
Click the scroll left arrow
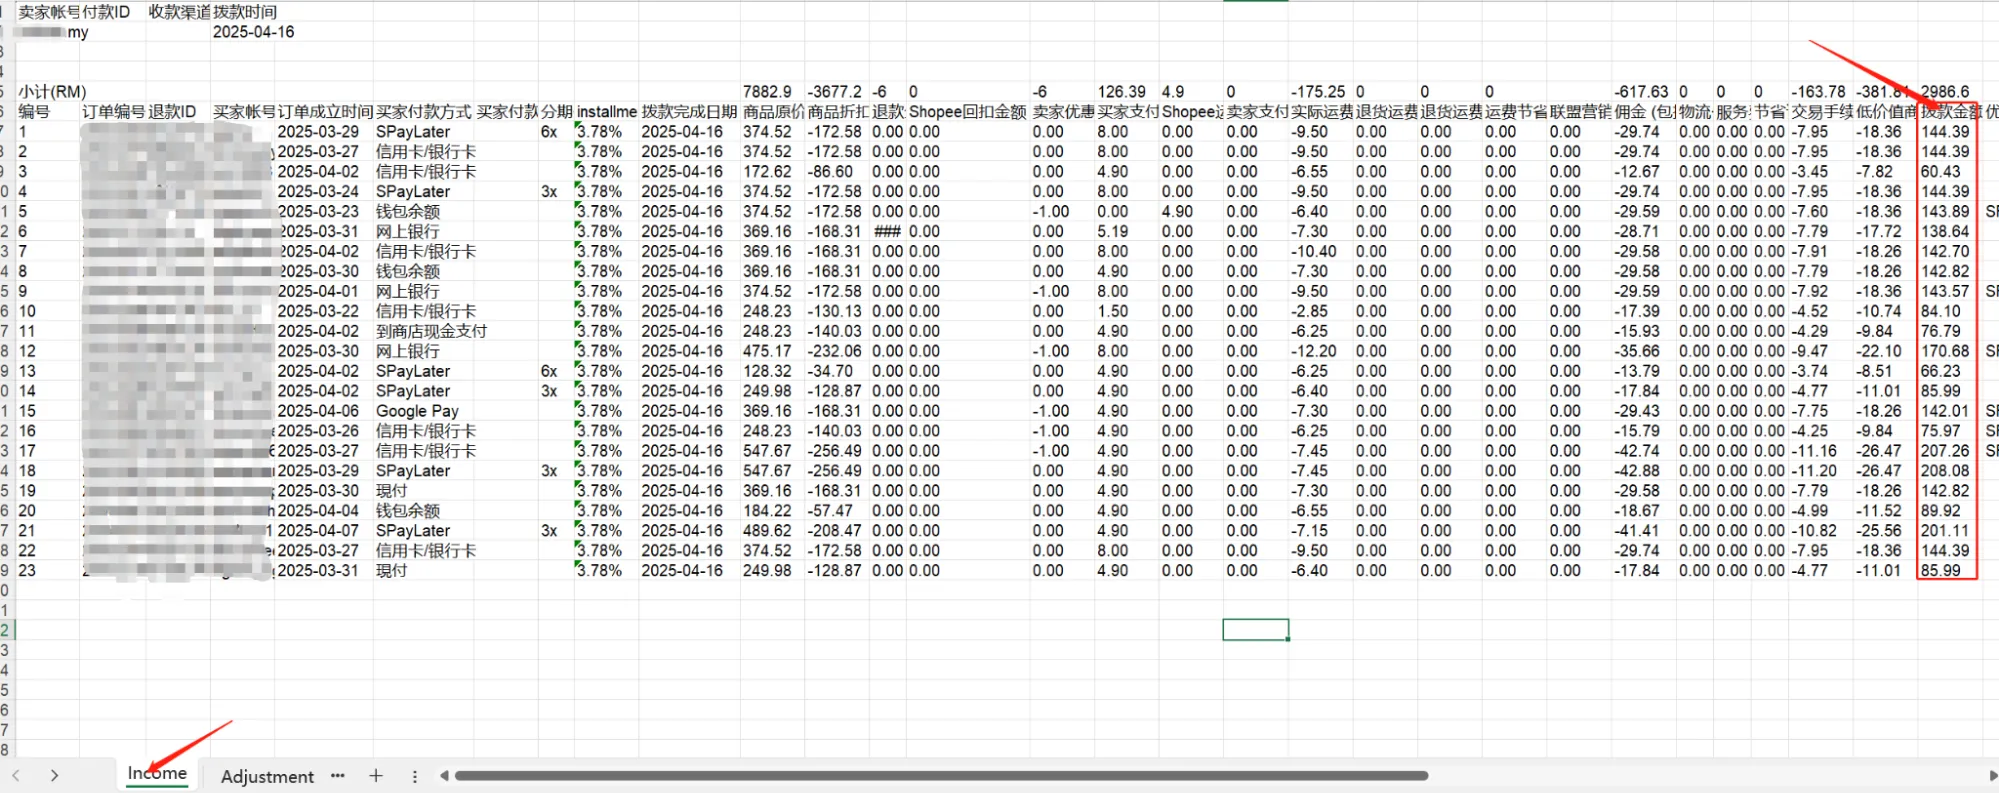[444, 776]
